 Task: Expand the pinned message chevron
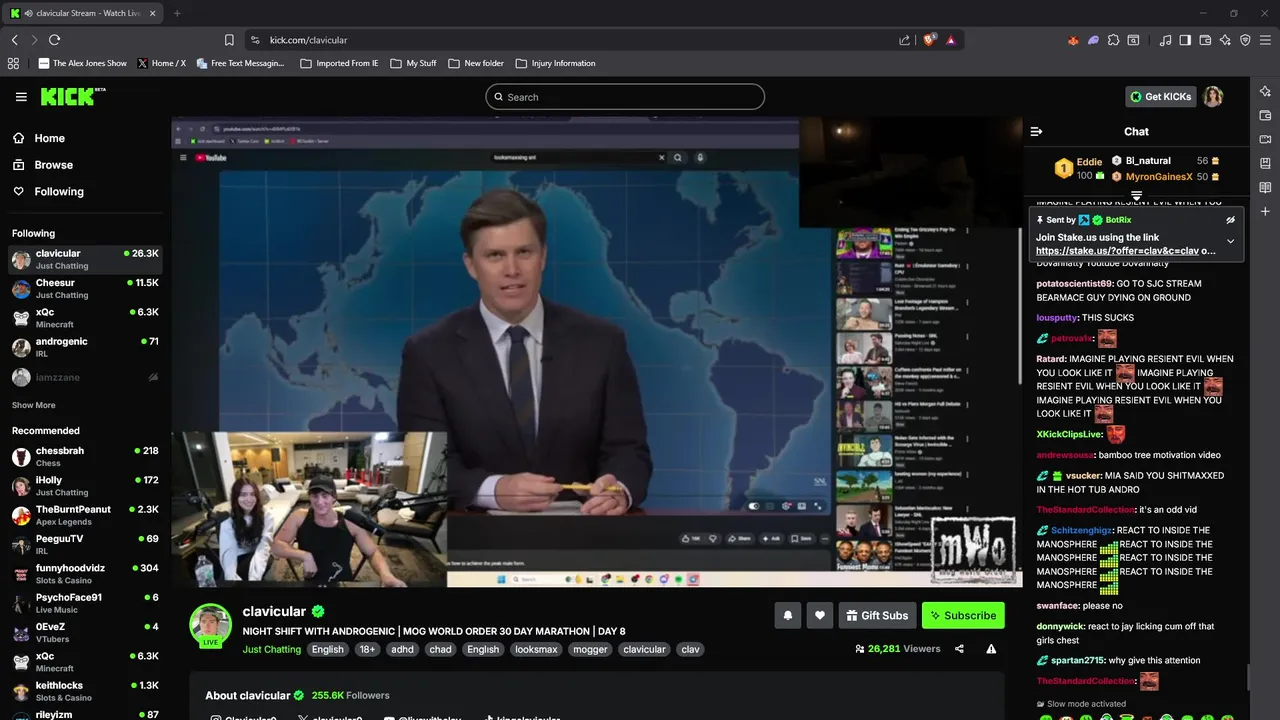(x=1231, y=241)
